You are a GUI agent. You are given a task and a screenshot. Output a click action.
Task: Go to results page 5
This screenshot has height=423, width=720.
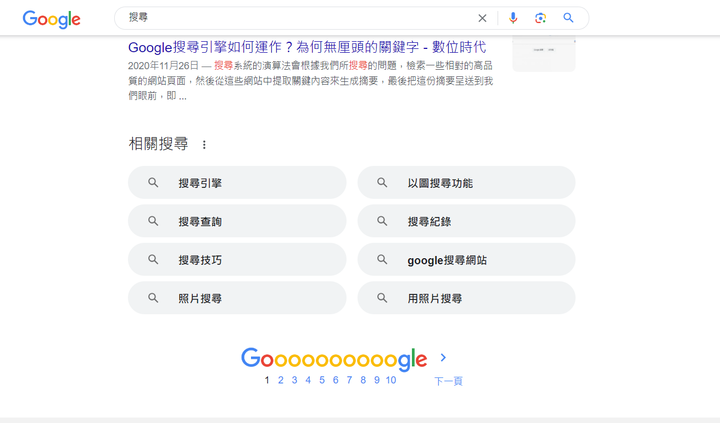pyautogui.click(x=322, y=380)
